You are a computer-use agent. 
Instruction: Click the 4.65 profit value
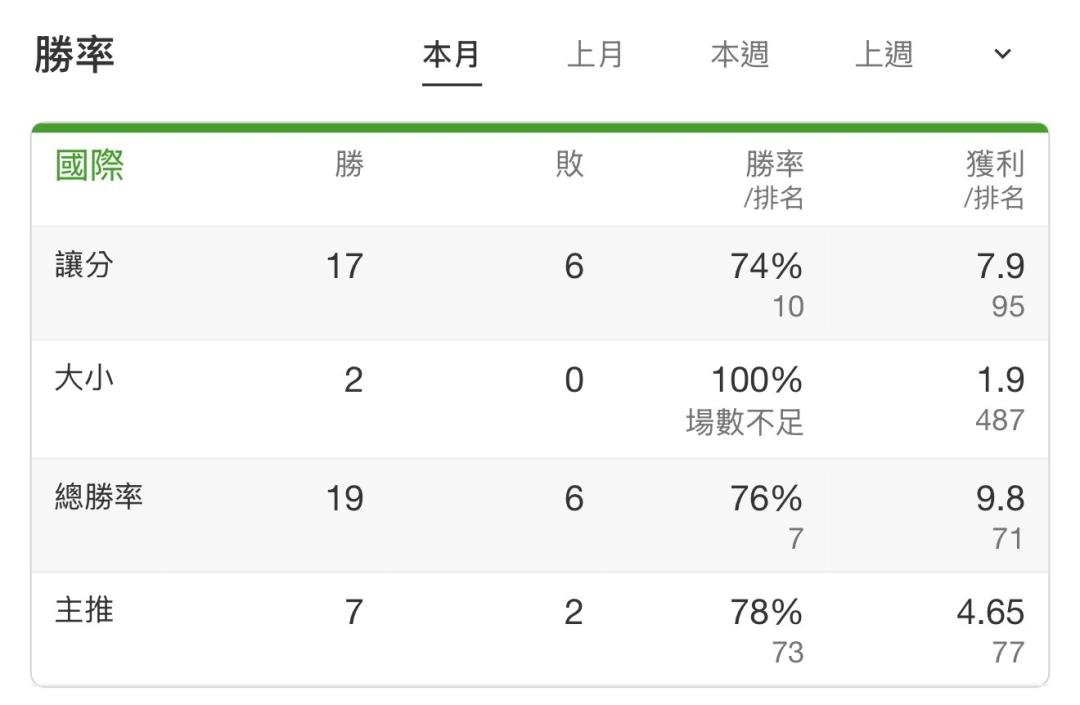(990, 612)
